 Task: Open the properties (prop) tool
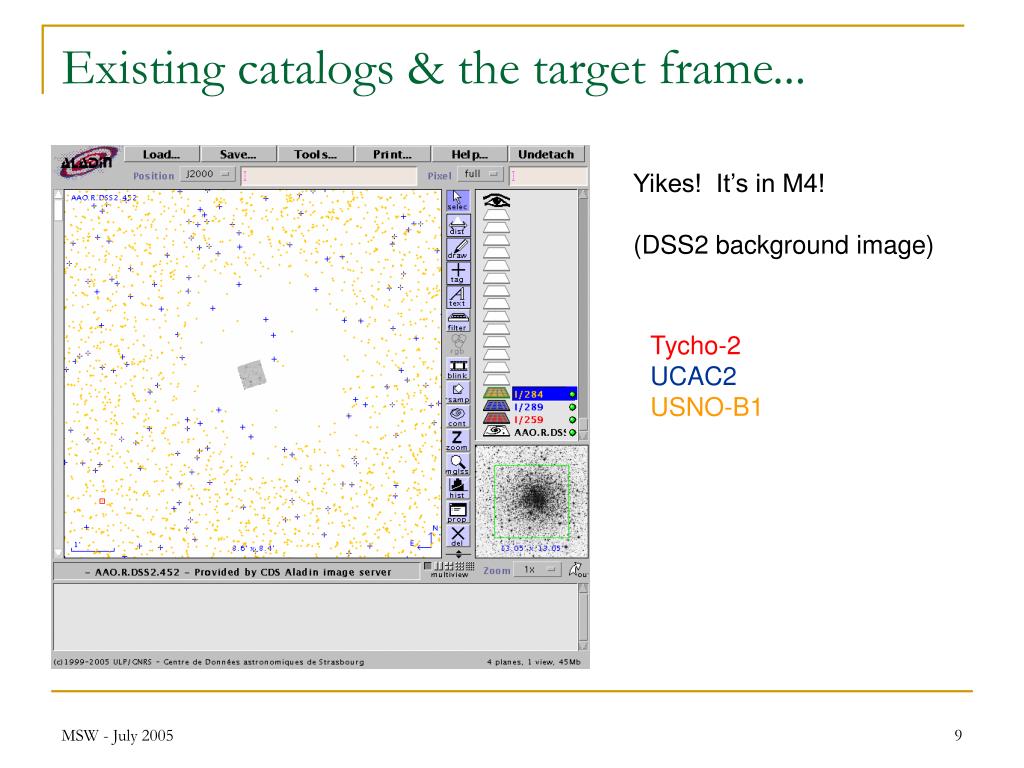point(457,512)
